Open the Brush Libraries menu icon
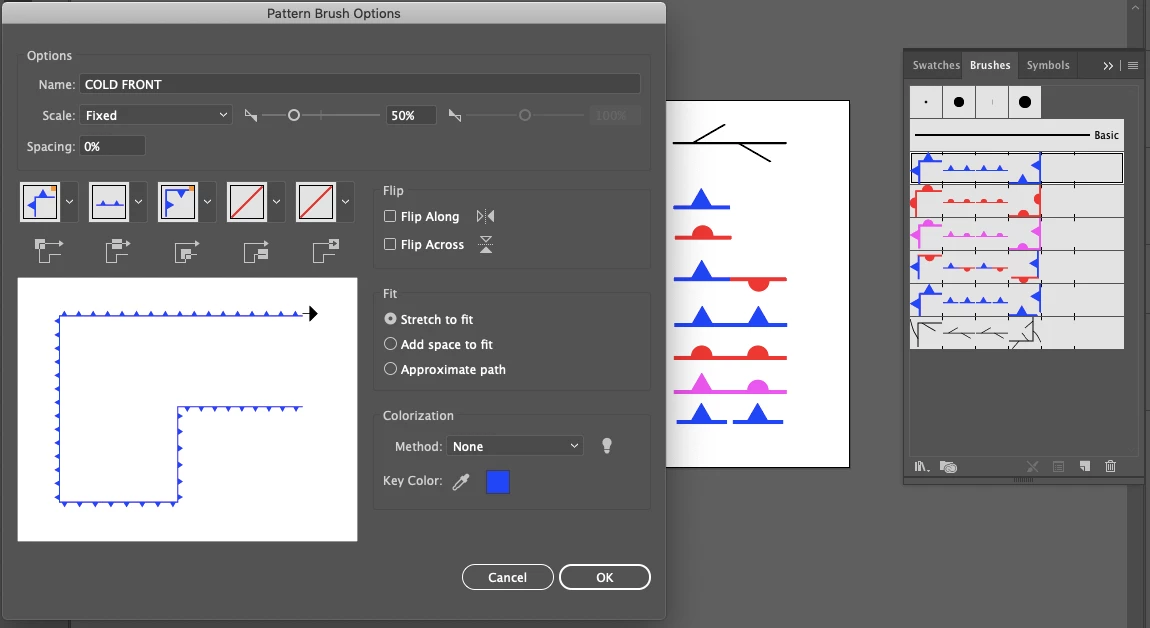 (x=922, y=467)
